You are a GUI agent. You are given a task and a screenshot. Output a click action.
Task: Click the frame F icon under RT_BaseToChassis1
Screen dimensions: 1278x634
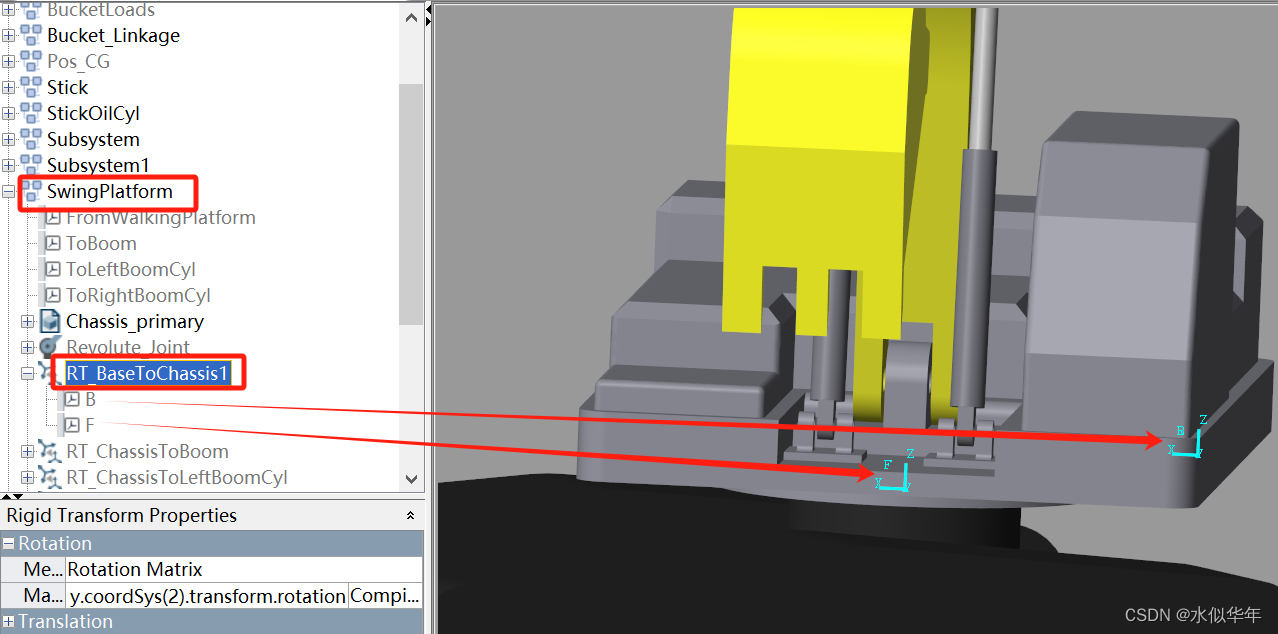click(x=74, y=425)
